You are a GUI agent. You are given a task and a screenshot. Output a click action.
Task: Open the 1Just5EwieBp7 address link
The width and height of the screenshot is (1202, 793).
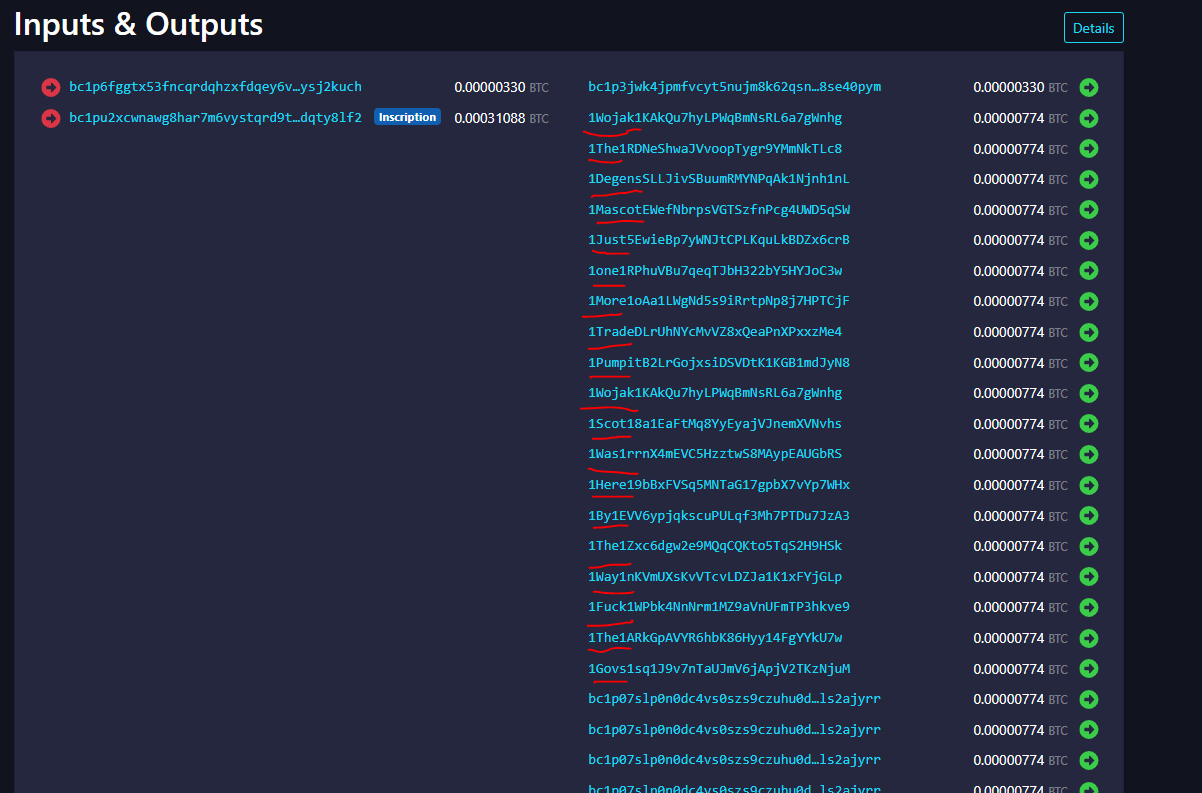tap(718, 240)
